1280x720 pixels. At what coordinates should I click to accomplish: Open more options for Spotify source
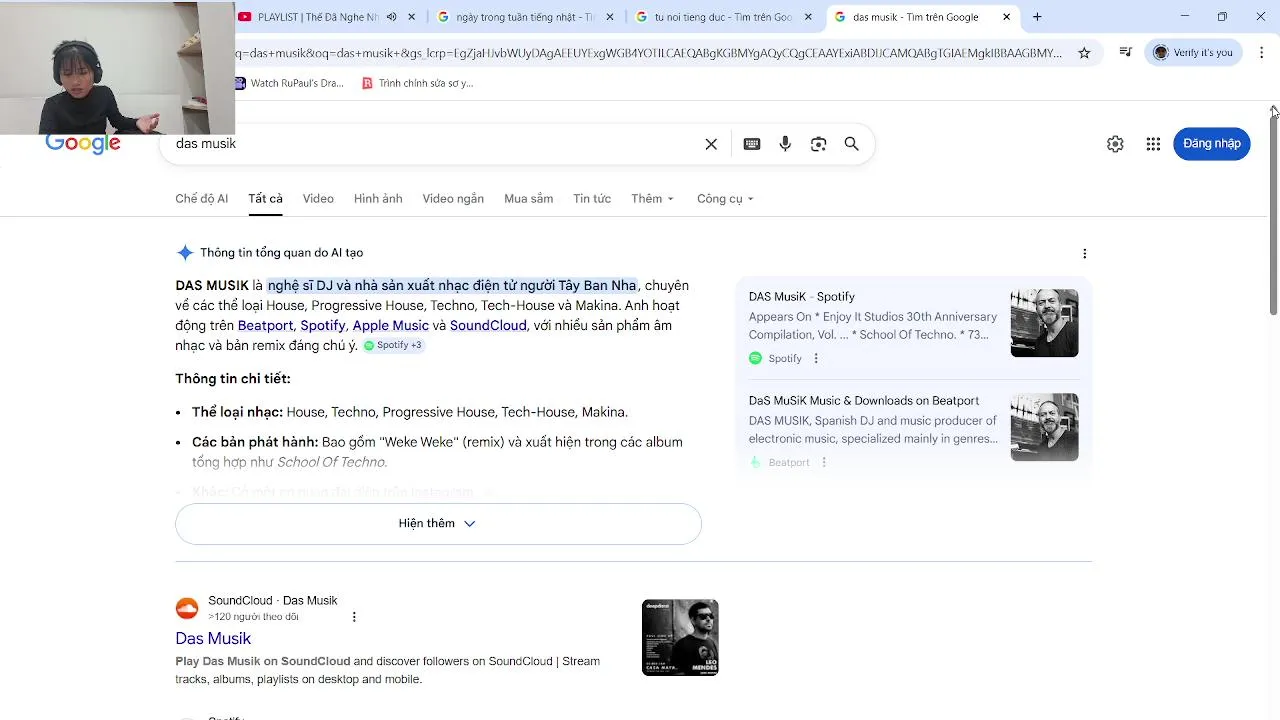click(816, 358)
